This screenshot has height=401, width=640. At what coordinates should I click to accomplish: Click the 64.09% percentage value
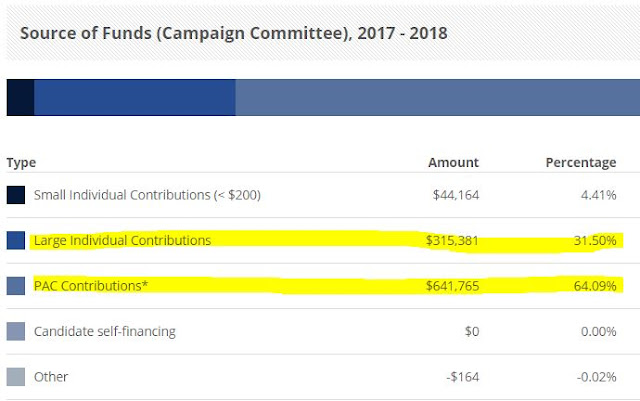[x=594, y=286]
